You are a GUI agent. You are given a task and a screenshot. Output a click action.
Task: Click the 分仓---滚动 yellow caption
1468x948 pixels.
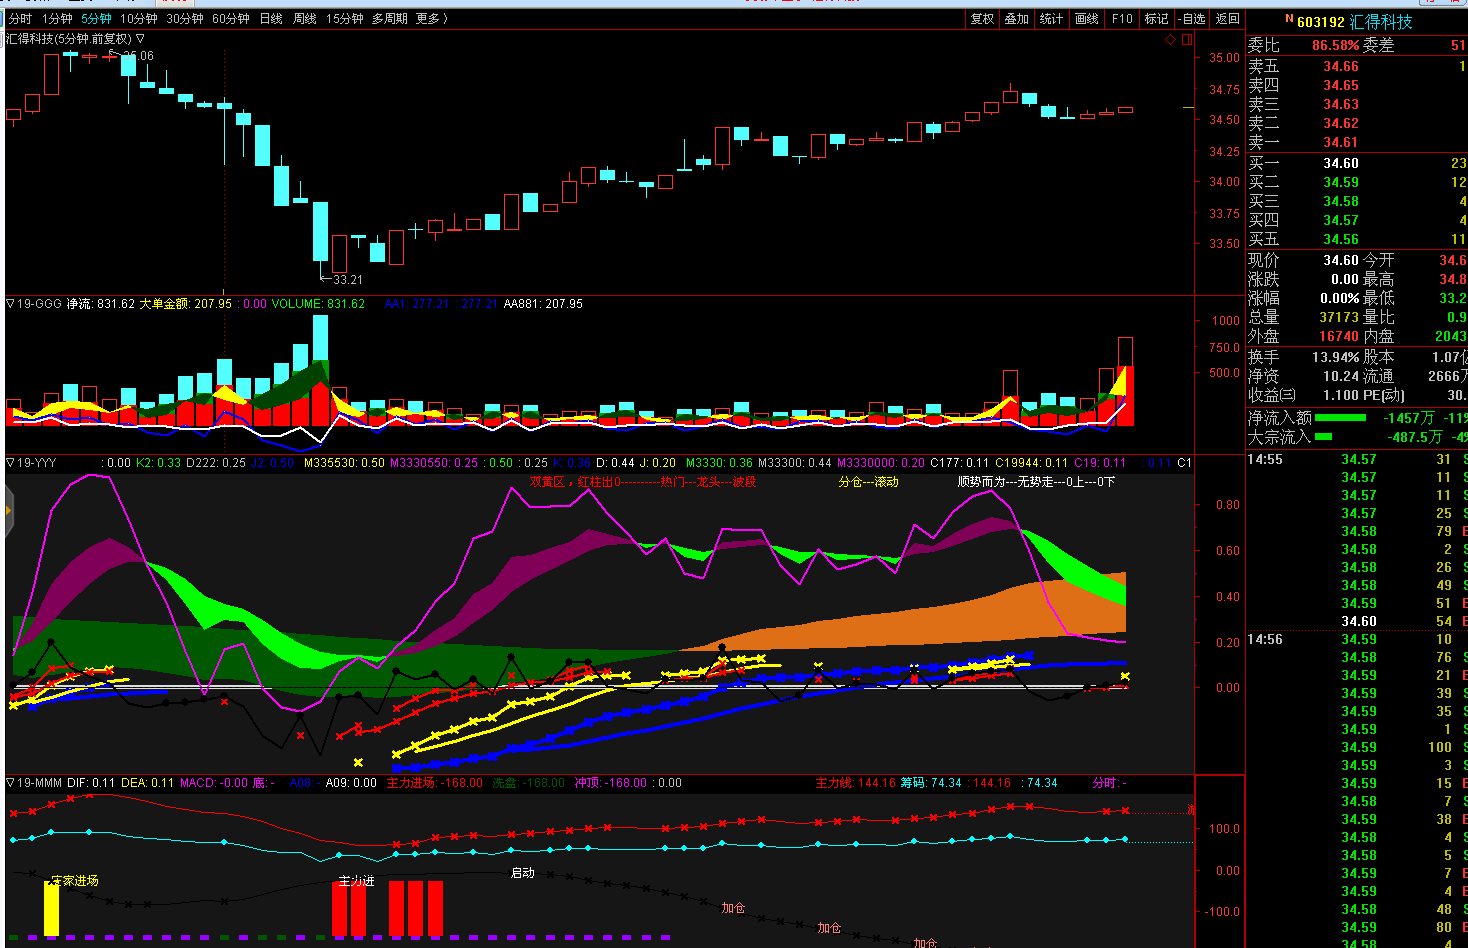[x=868, y=482]
